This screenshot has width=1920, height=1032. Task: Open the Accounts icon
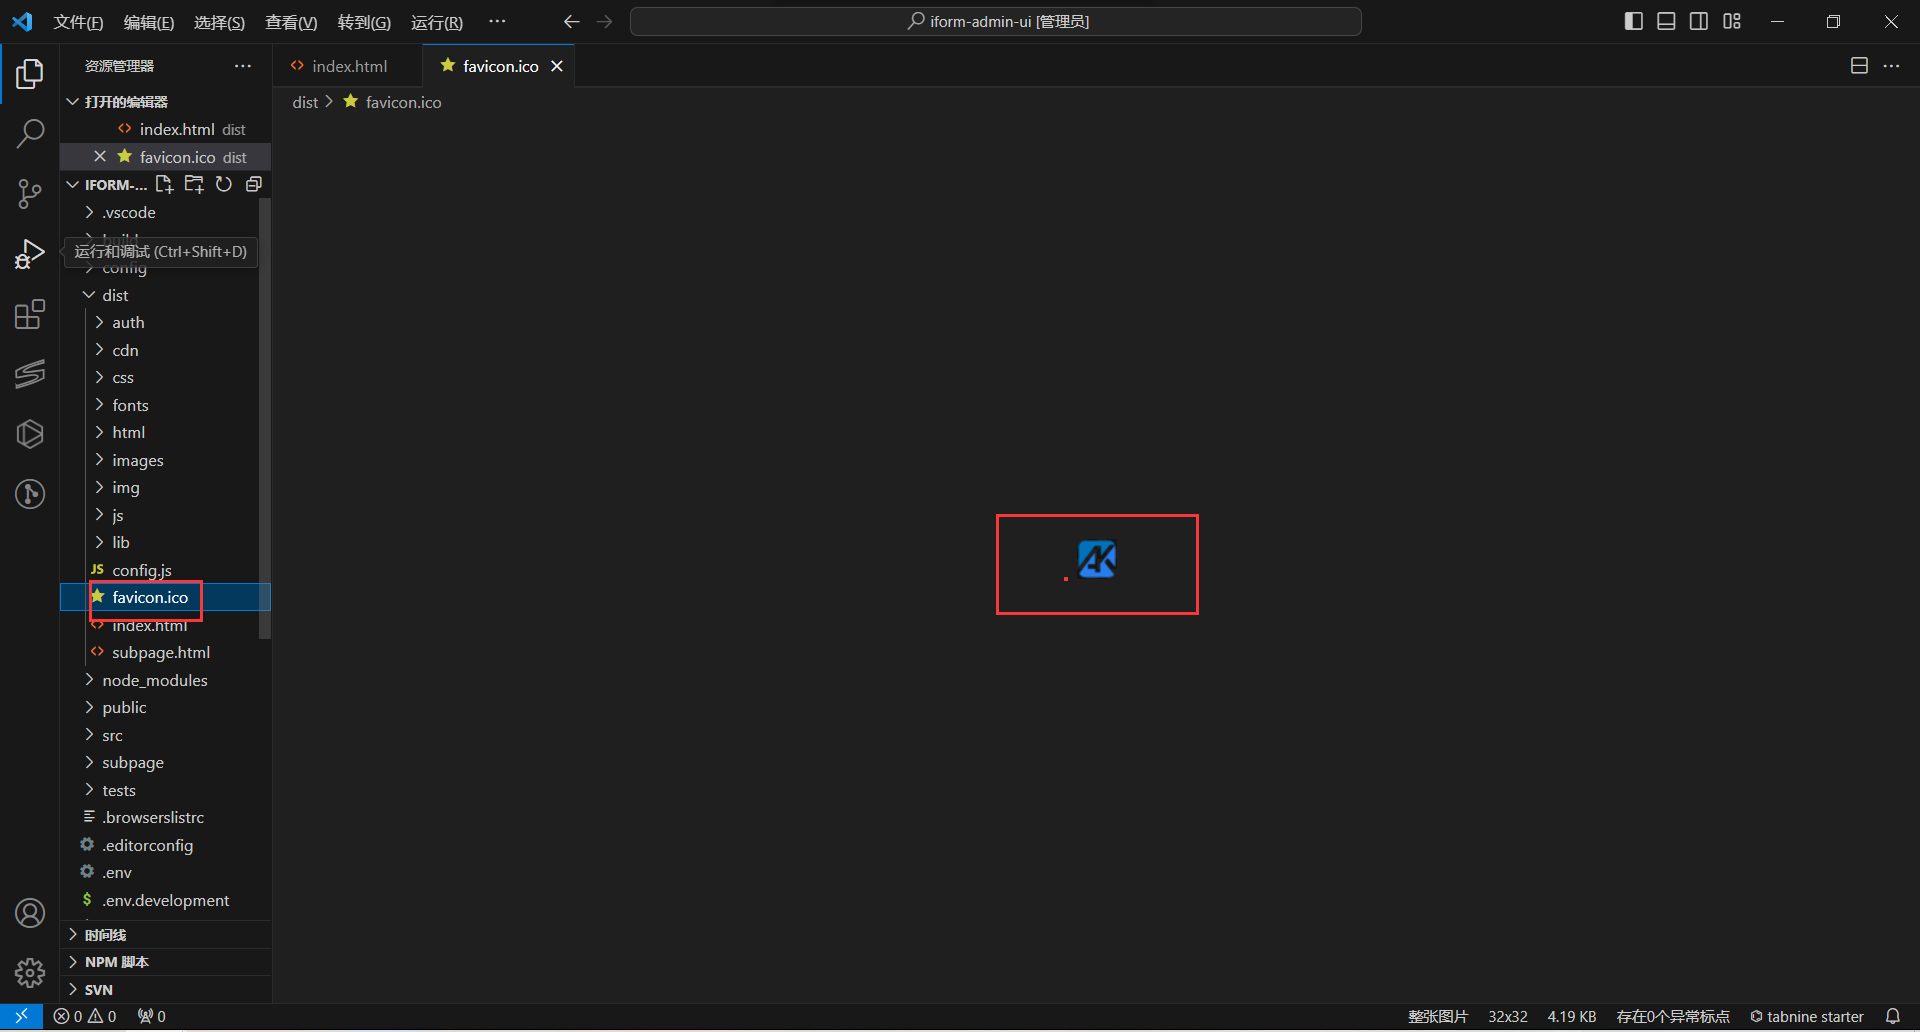tap(30, 913)
